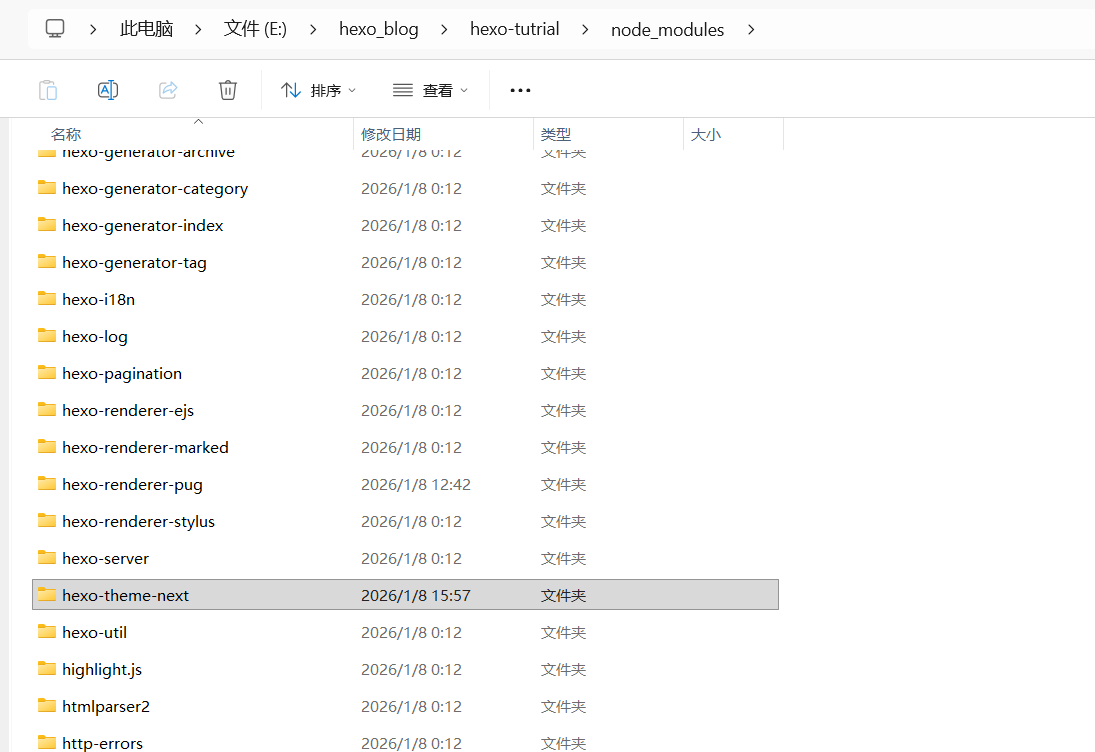The height and width of the screenshot is (752, 1095).
Task: Open the three-dot more options menu
Action: click(520, 90)
